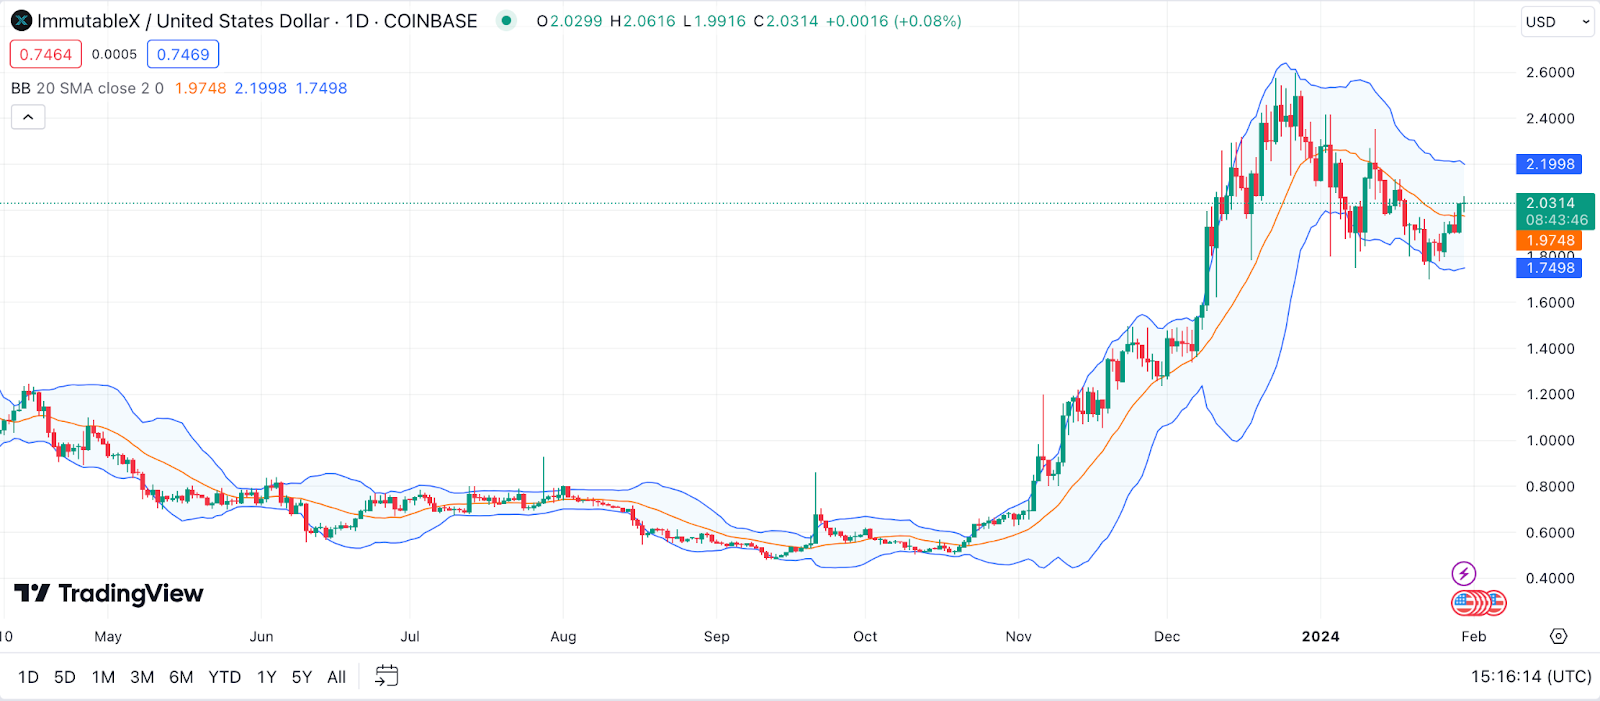The width and height of the screenshot is (1600, 701).
Task: Click the ImmutableX symbol logo icon
Action: tap(21, 21)
